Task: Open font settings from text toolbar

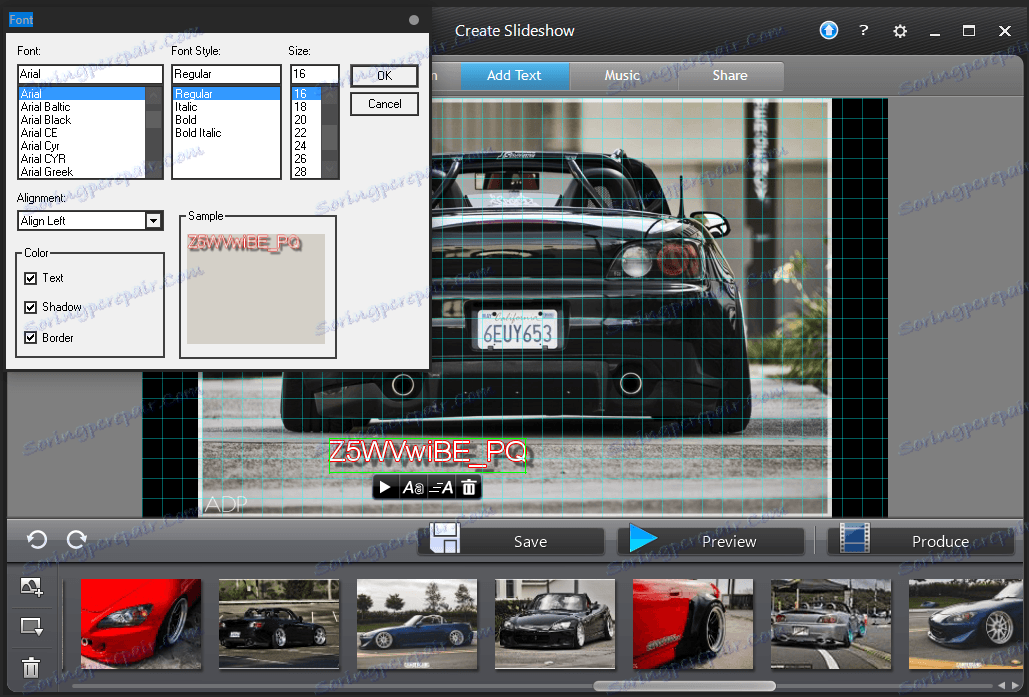Action: (412, 488)
